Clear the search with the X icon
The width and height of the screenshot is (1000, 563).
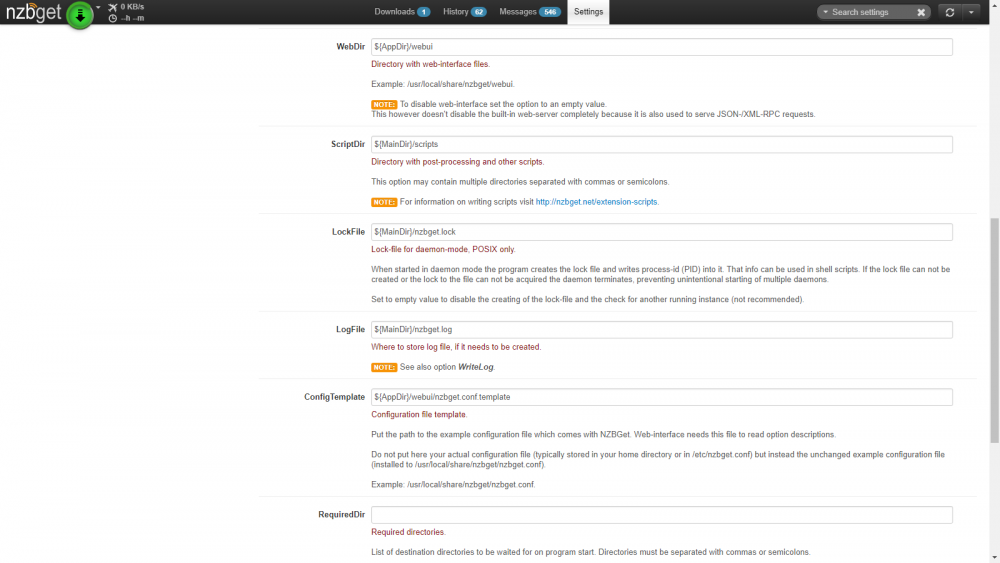(x=921, y=12)
